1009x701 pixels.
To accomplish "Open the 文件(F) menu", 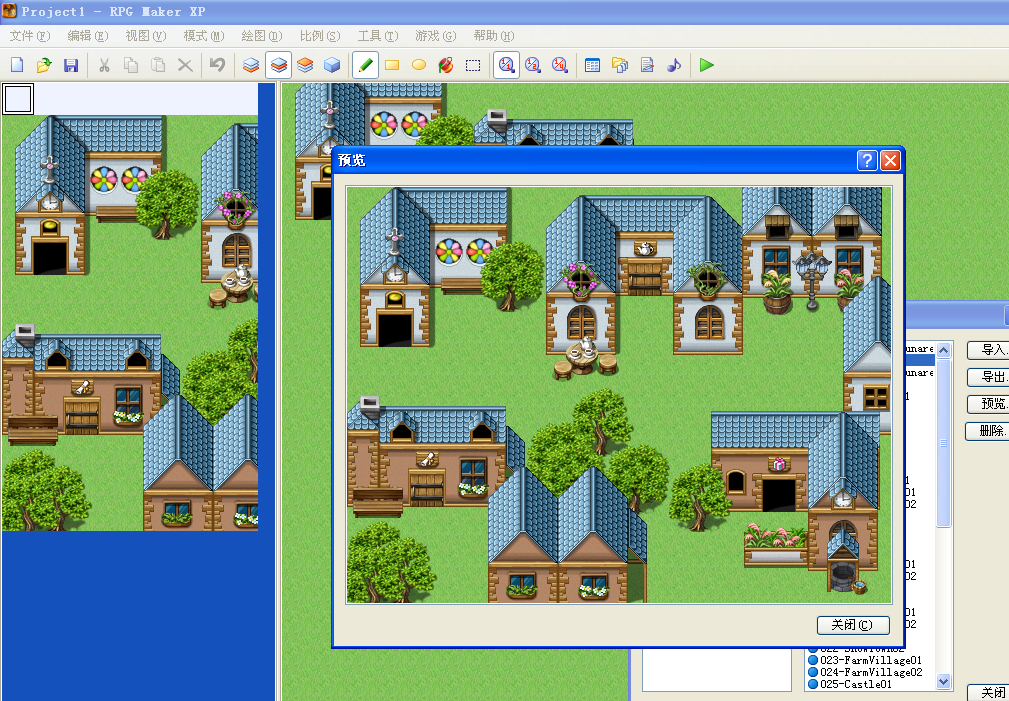I will [30, 36].
